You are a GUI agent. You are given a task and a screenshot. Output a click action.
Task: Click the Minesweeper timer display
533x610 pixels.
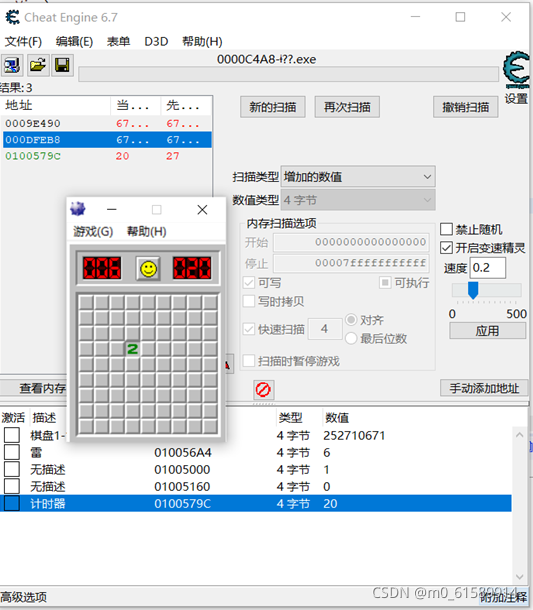tap(192, 268)
